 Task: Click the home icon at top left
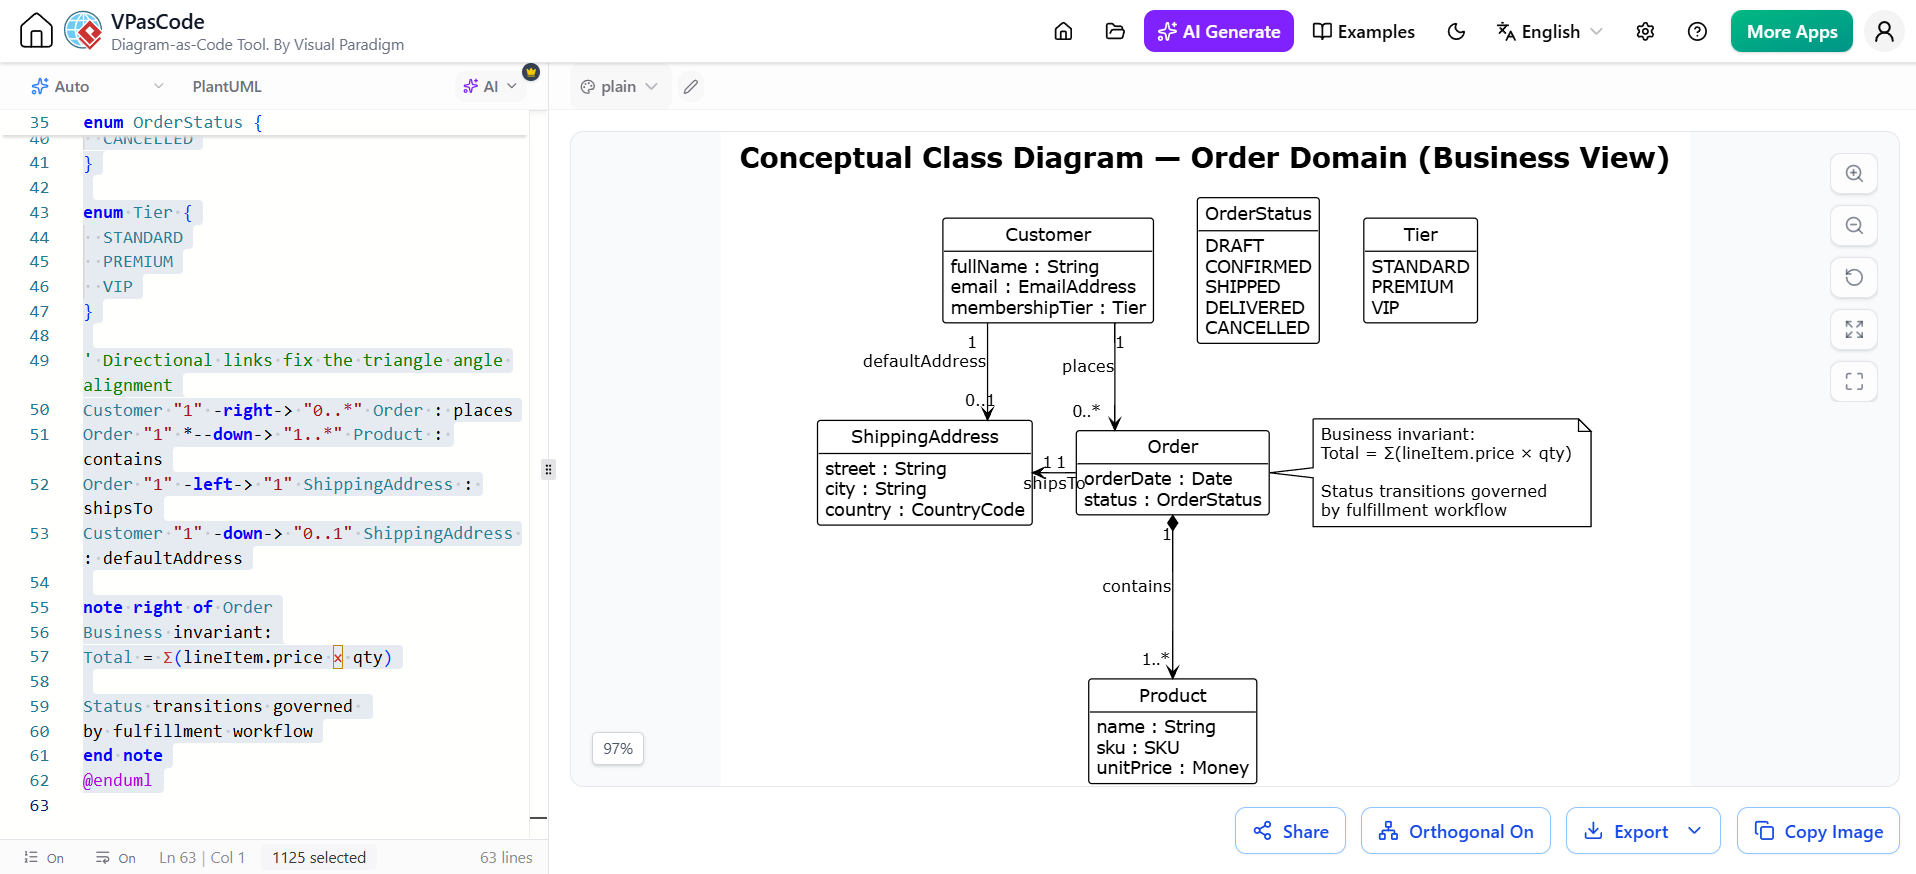(x=36, y=31)
